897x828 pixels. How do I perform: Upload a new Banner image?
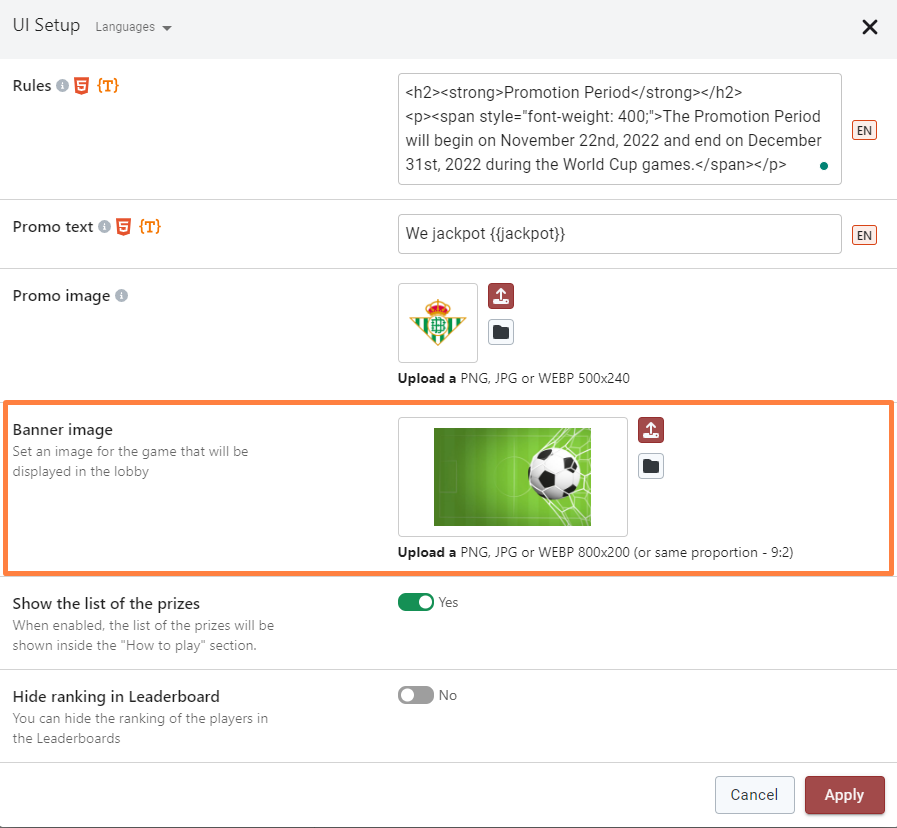pyautogui.click(x=651, y=430)
